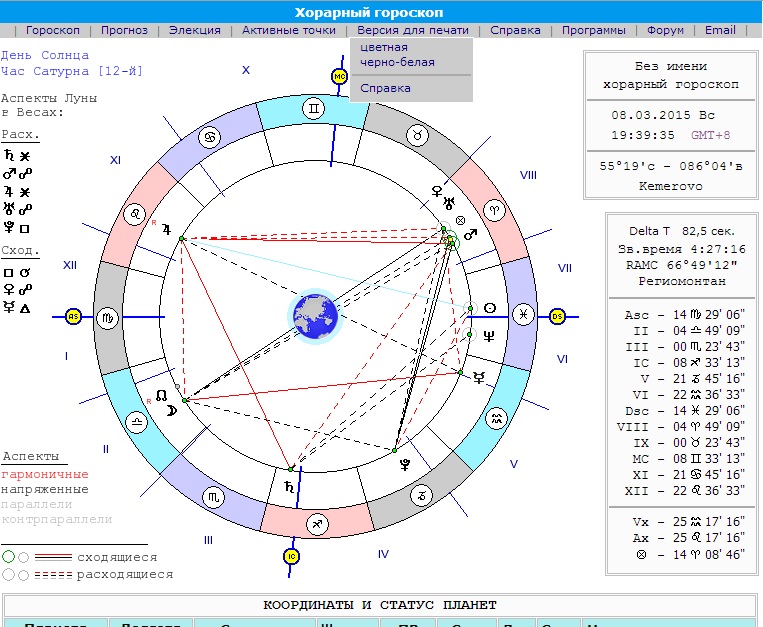Click the yellow DS descendant marker
763x627 pixels.
point(557,316)
